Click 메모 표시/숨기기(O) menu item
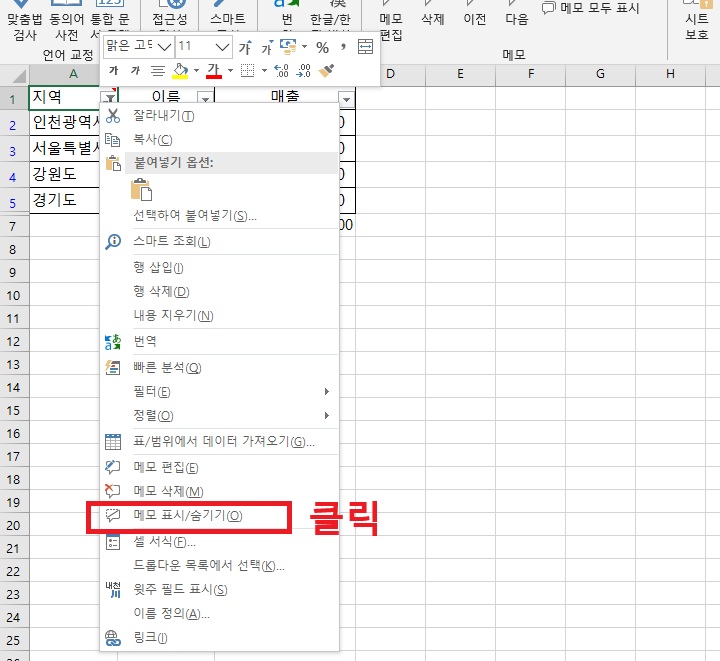Screen dimensions: 720x661 pos(219,515)
